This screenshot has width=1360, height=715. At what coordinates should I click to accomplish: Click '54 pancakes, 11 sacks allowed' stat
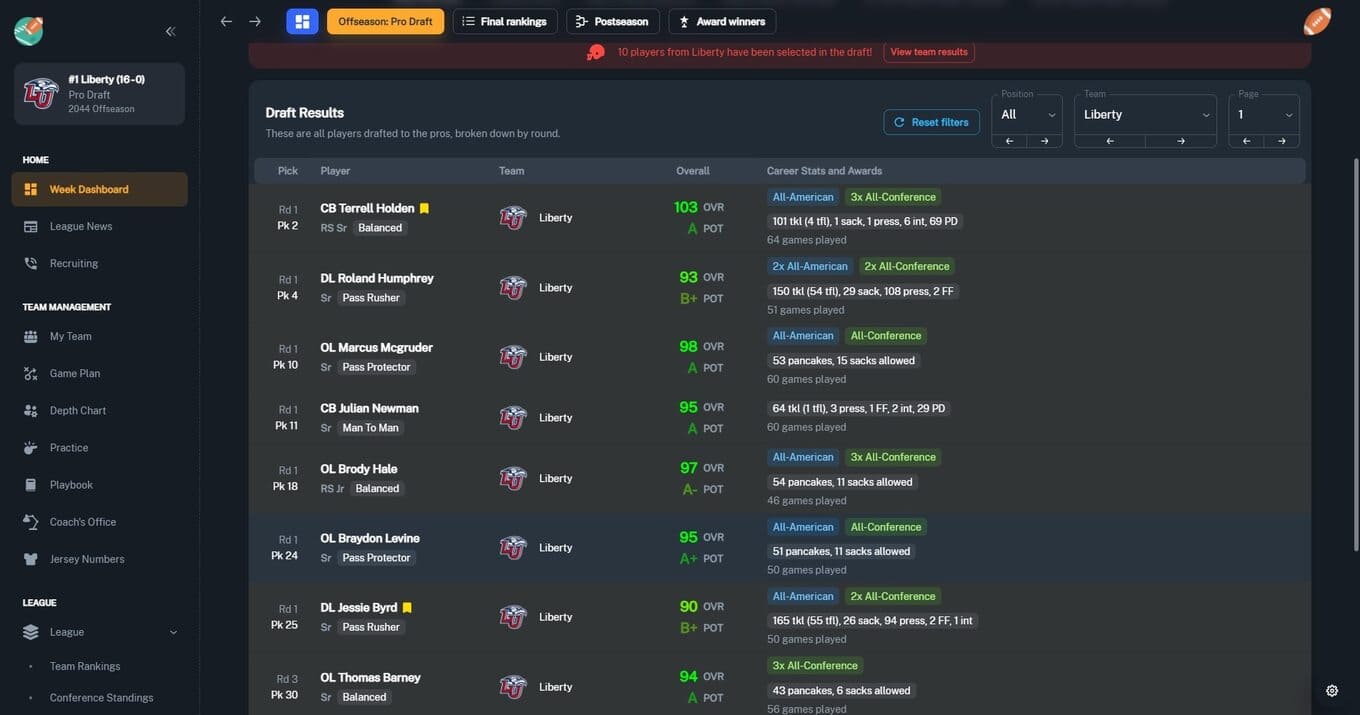coord(843,482)
